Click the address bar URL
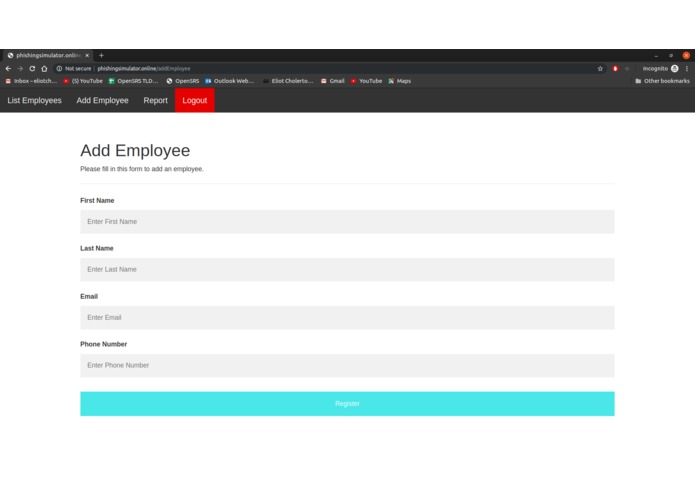This screenshot has width=695, height=494. pos(144,69)
